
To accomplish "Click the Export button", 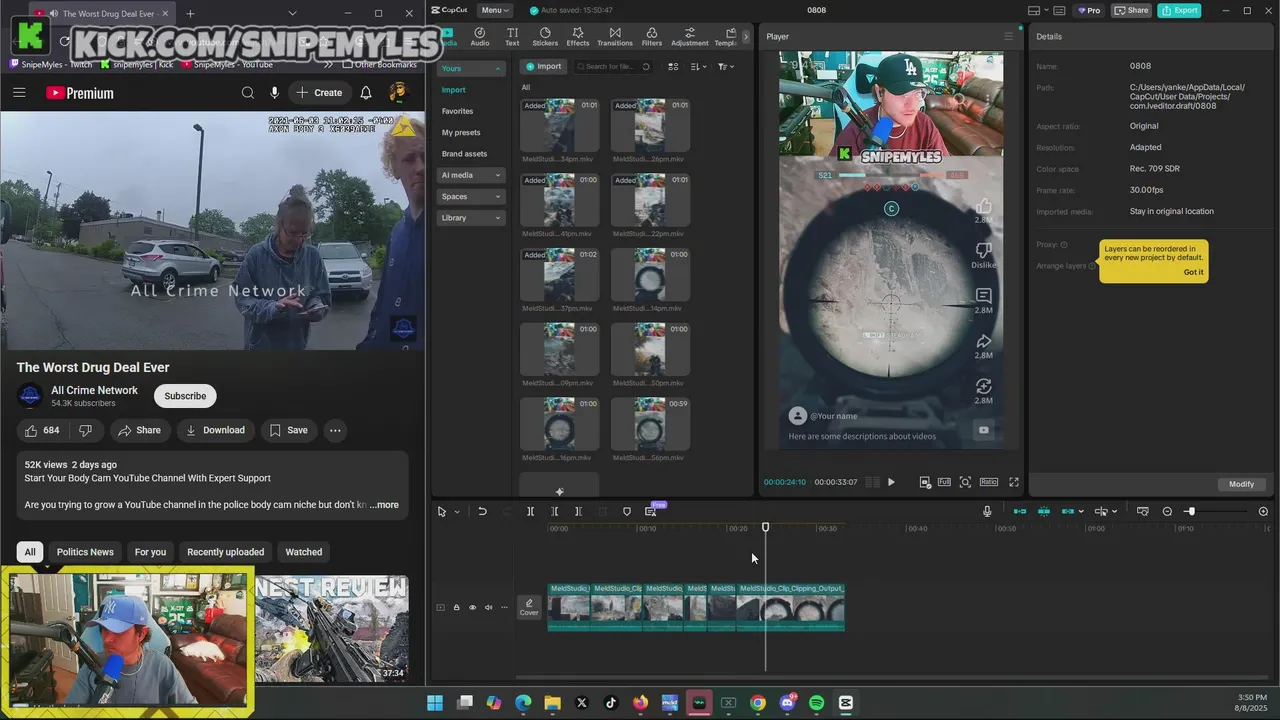I will pos(1180,10).
